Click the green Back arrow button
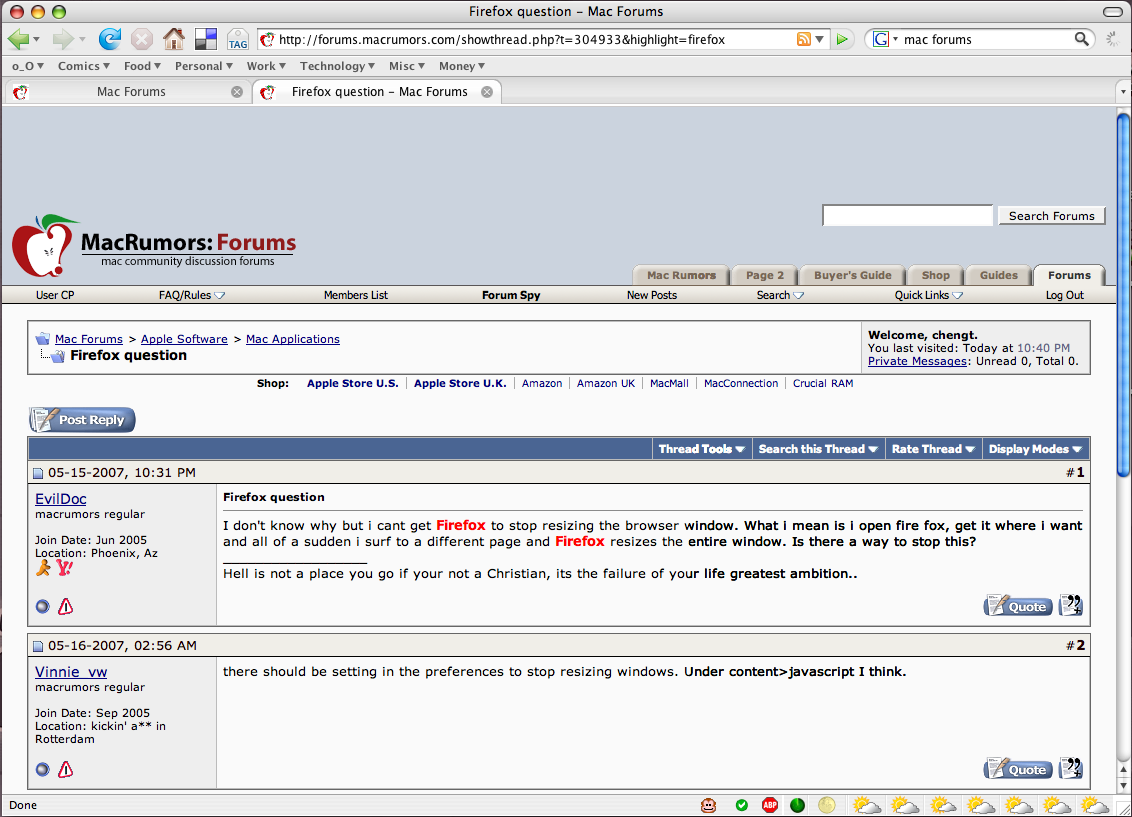The width and height of the screenshot is (1132, 817). 18,39
